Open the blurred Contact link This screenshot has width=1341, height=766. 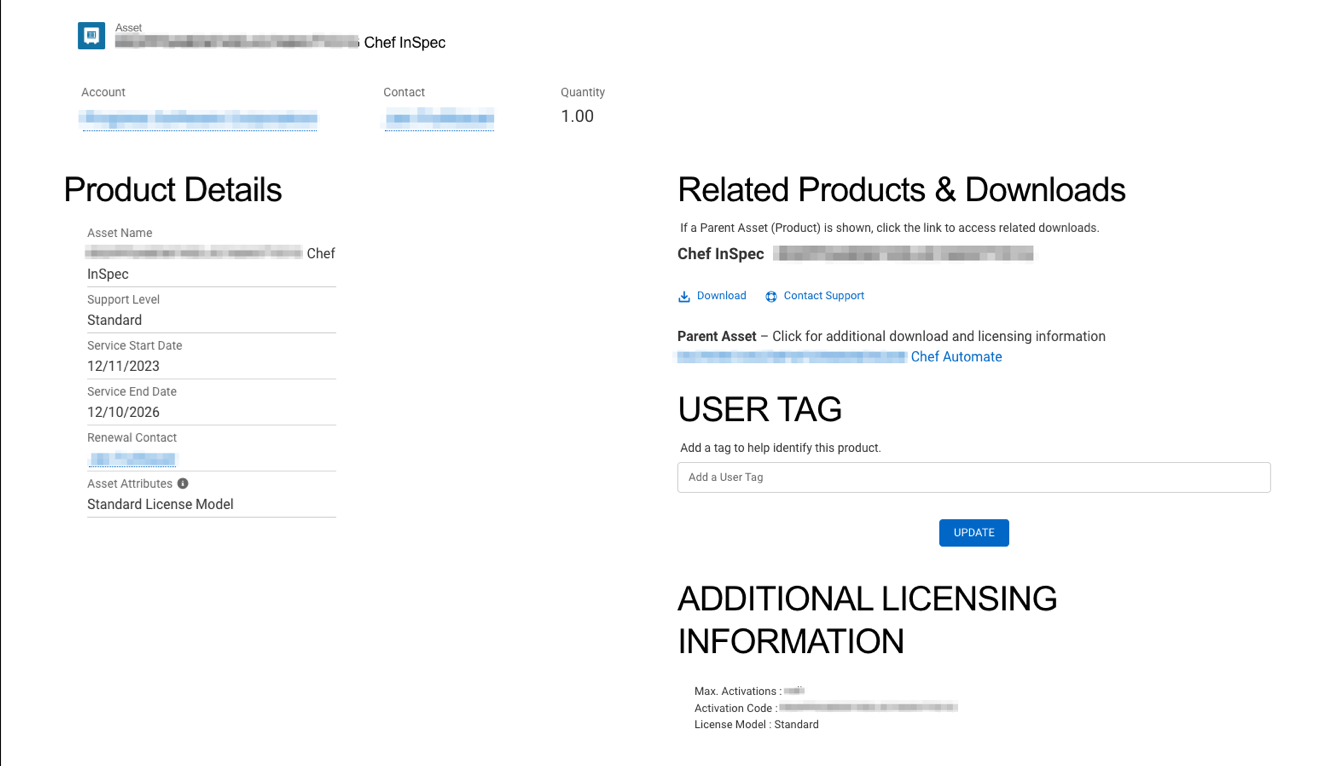(439, 119)
